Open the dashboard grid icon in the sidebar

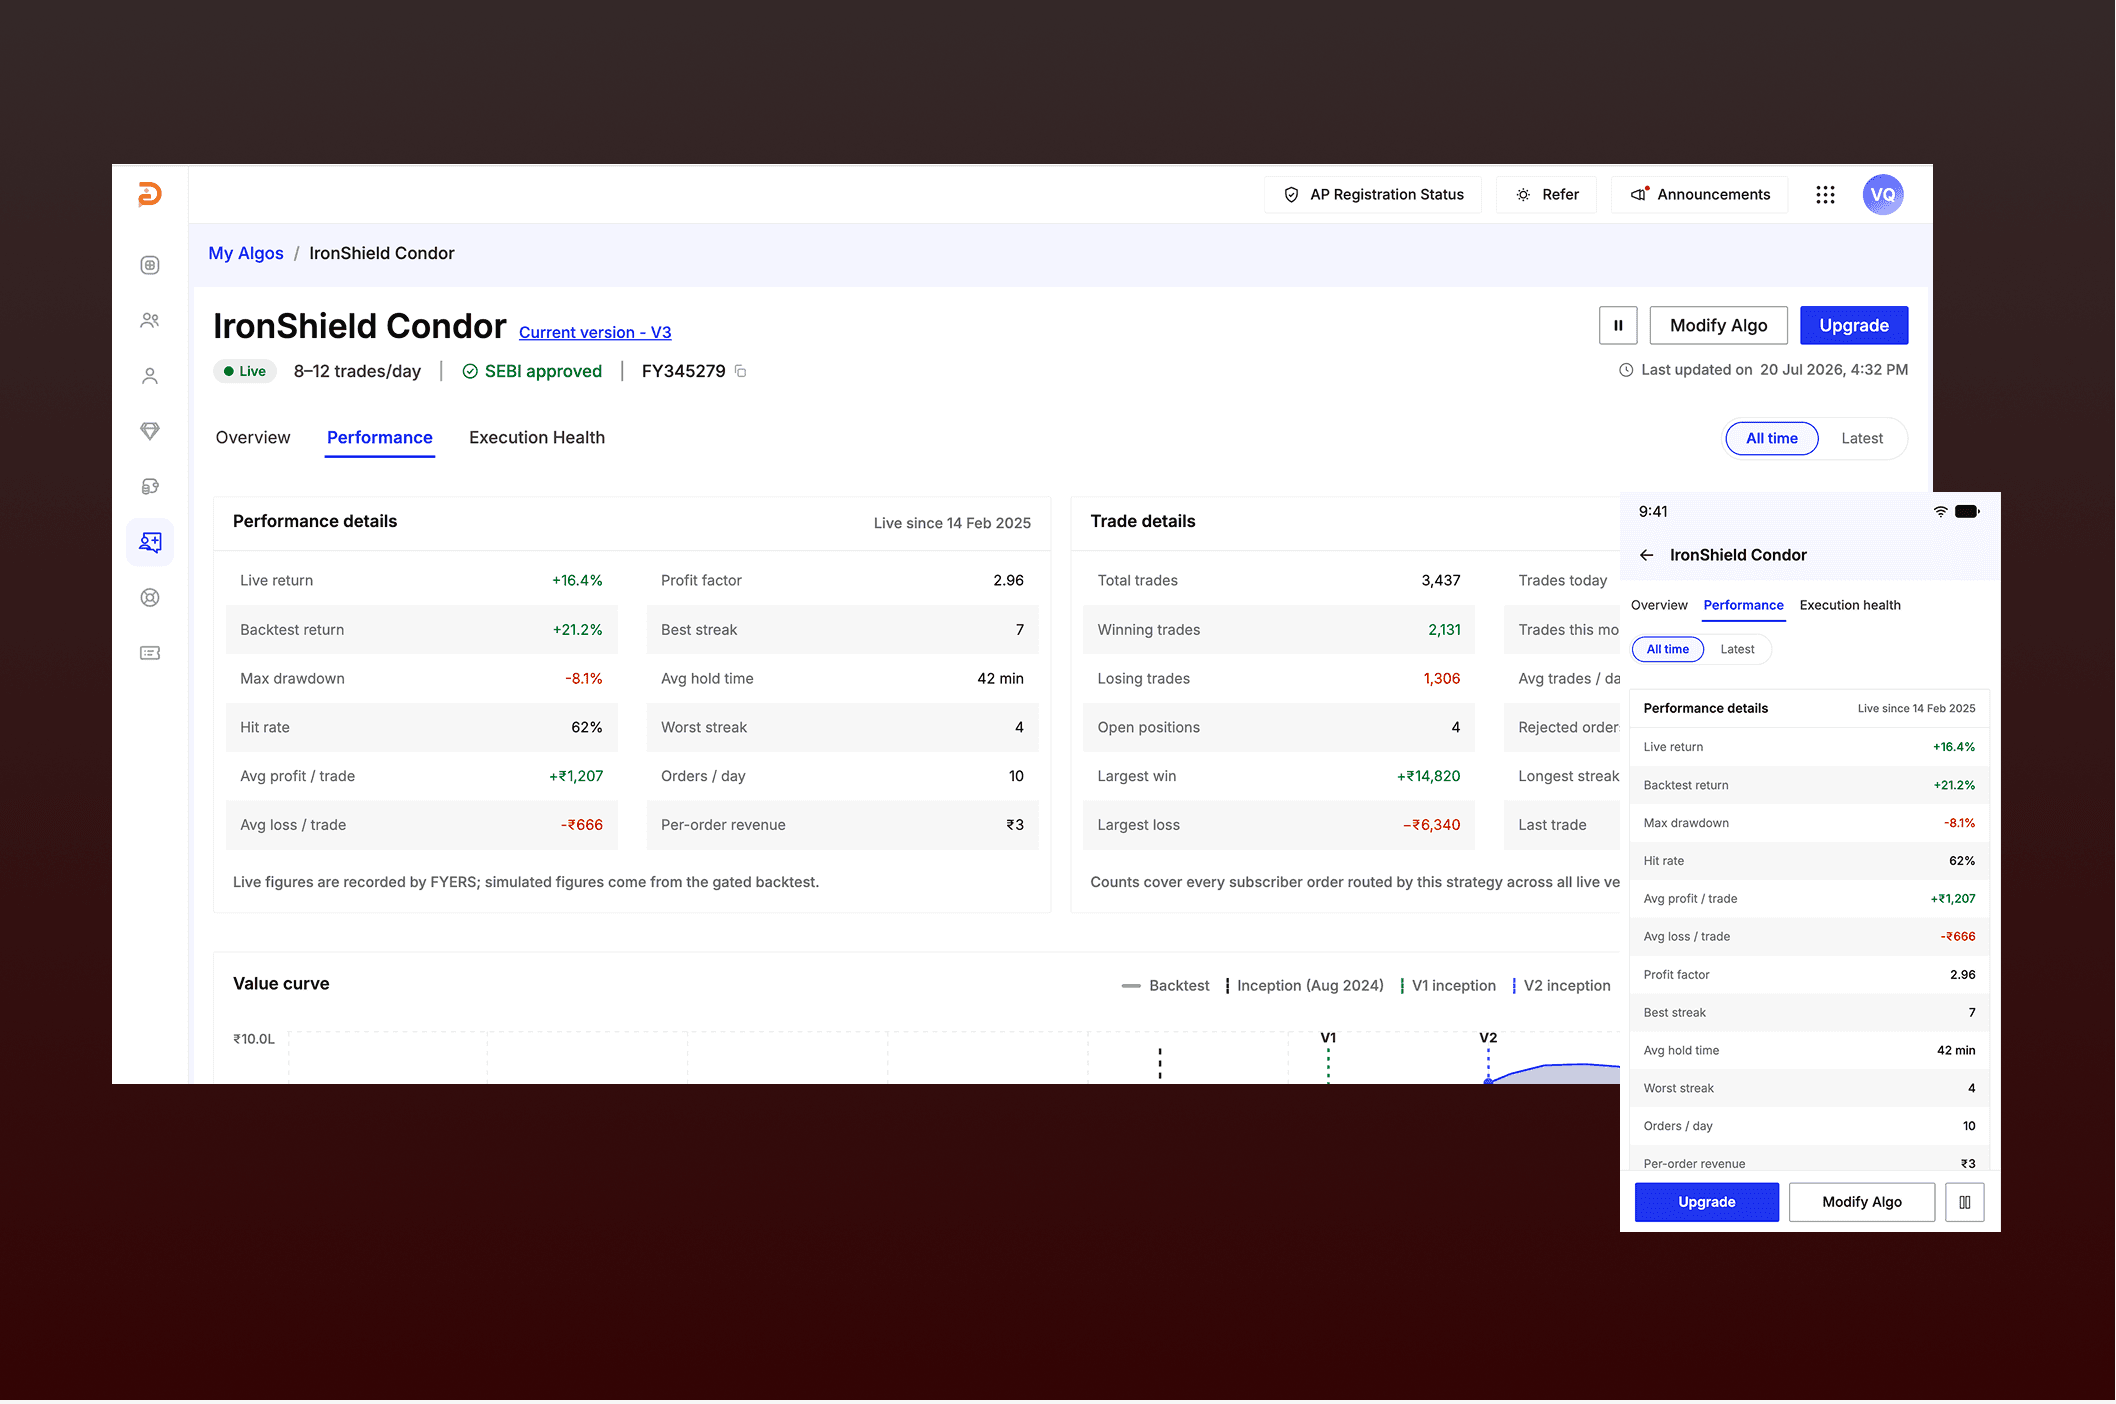click(x=150, y=265)
